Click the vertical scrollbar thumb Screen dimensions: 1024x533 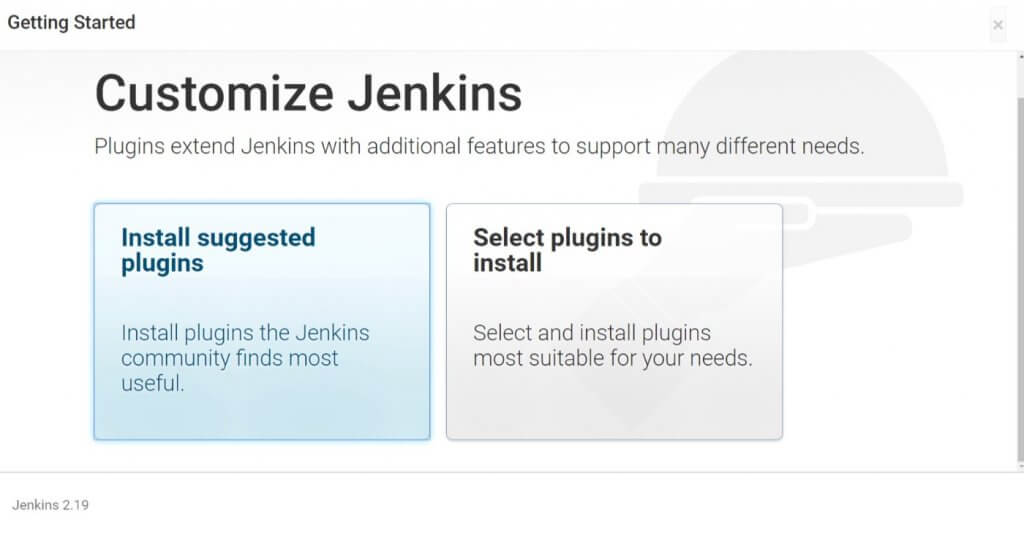(x=1020, y=278)
